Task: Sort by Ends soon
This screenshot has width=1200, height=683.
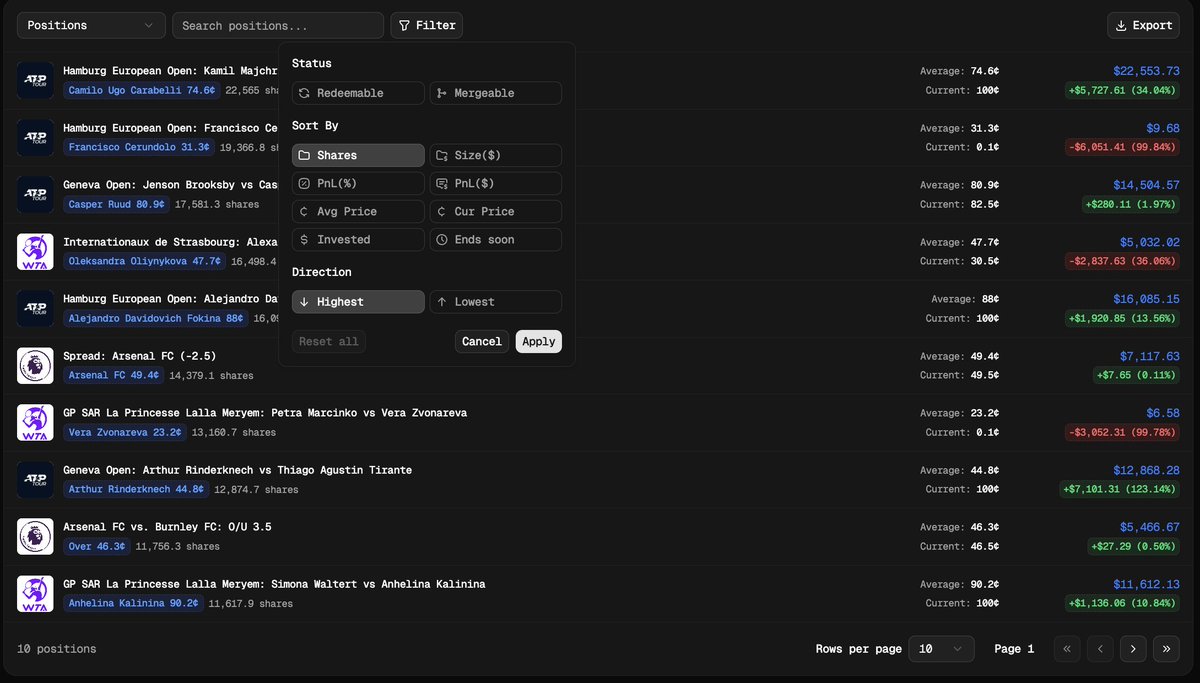Action: [x=496, y=239]
